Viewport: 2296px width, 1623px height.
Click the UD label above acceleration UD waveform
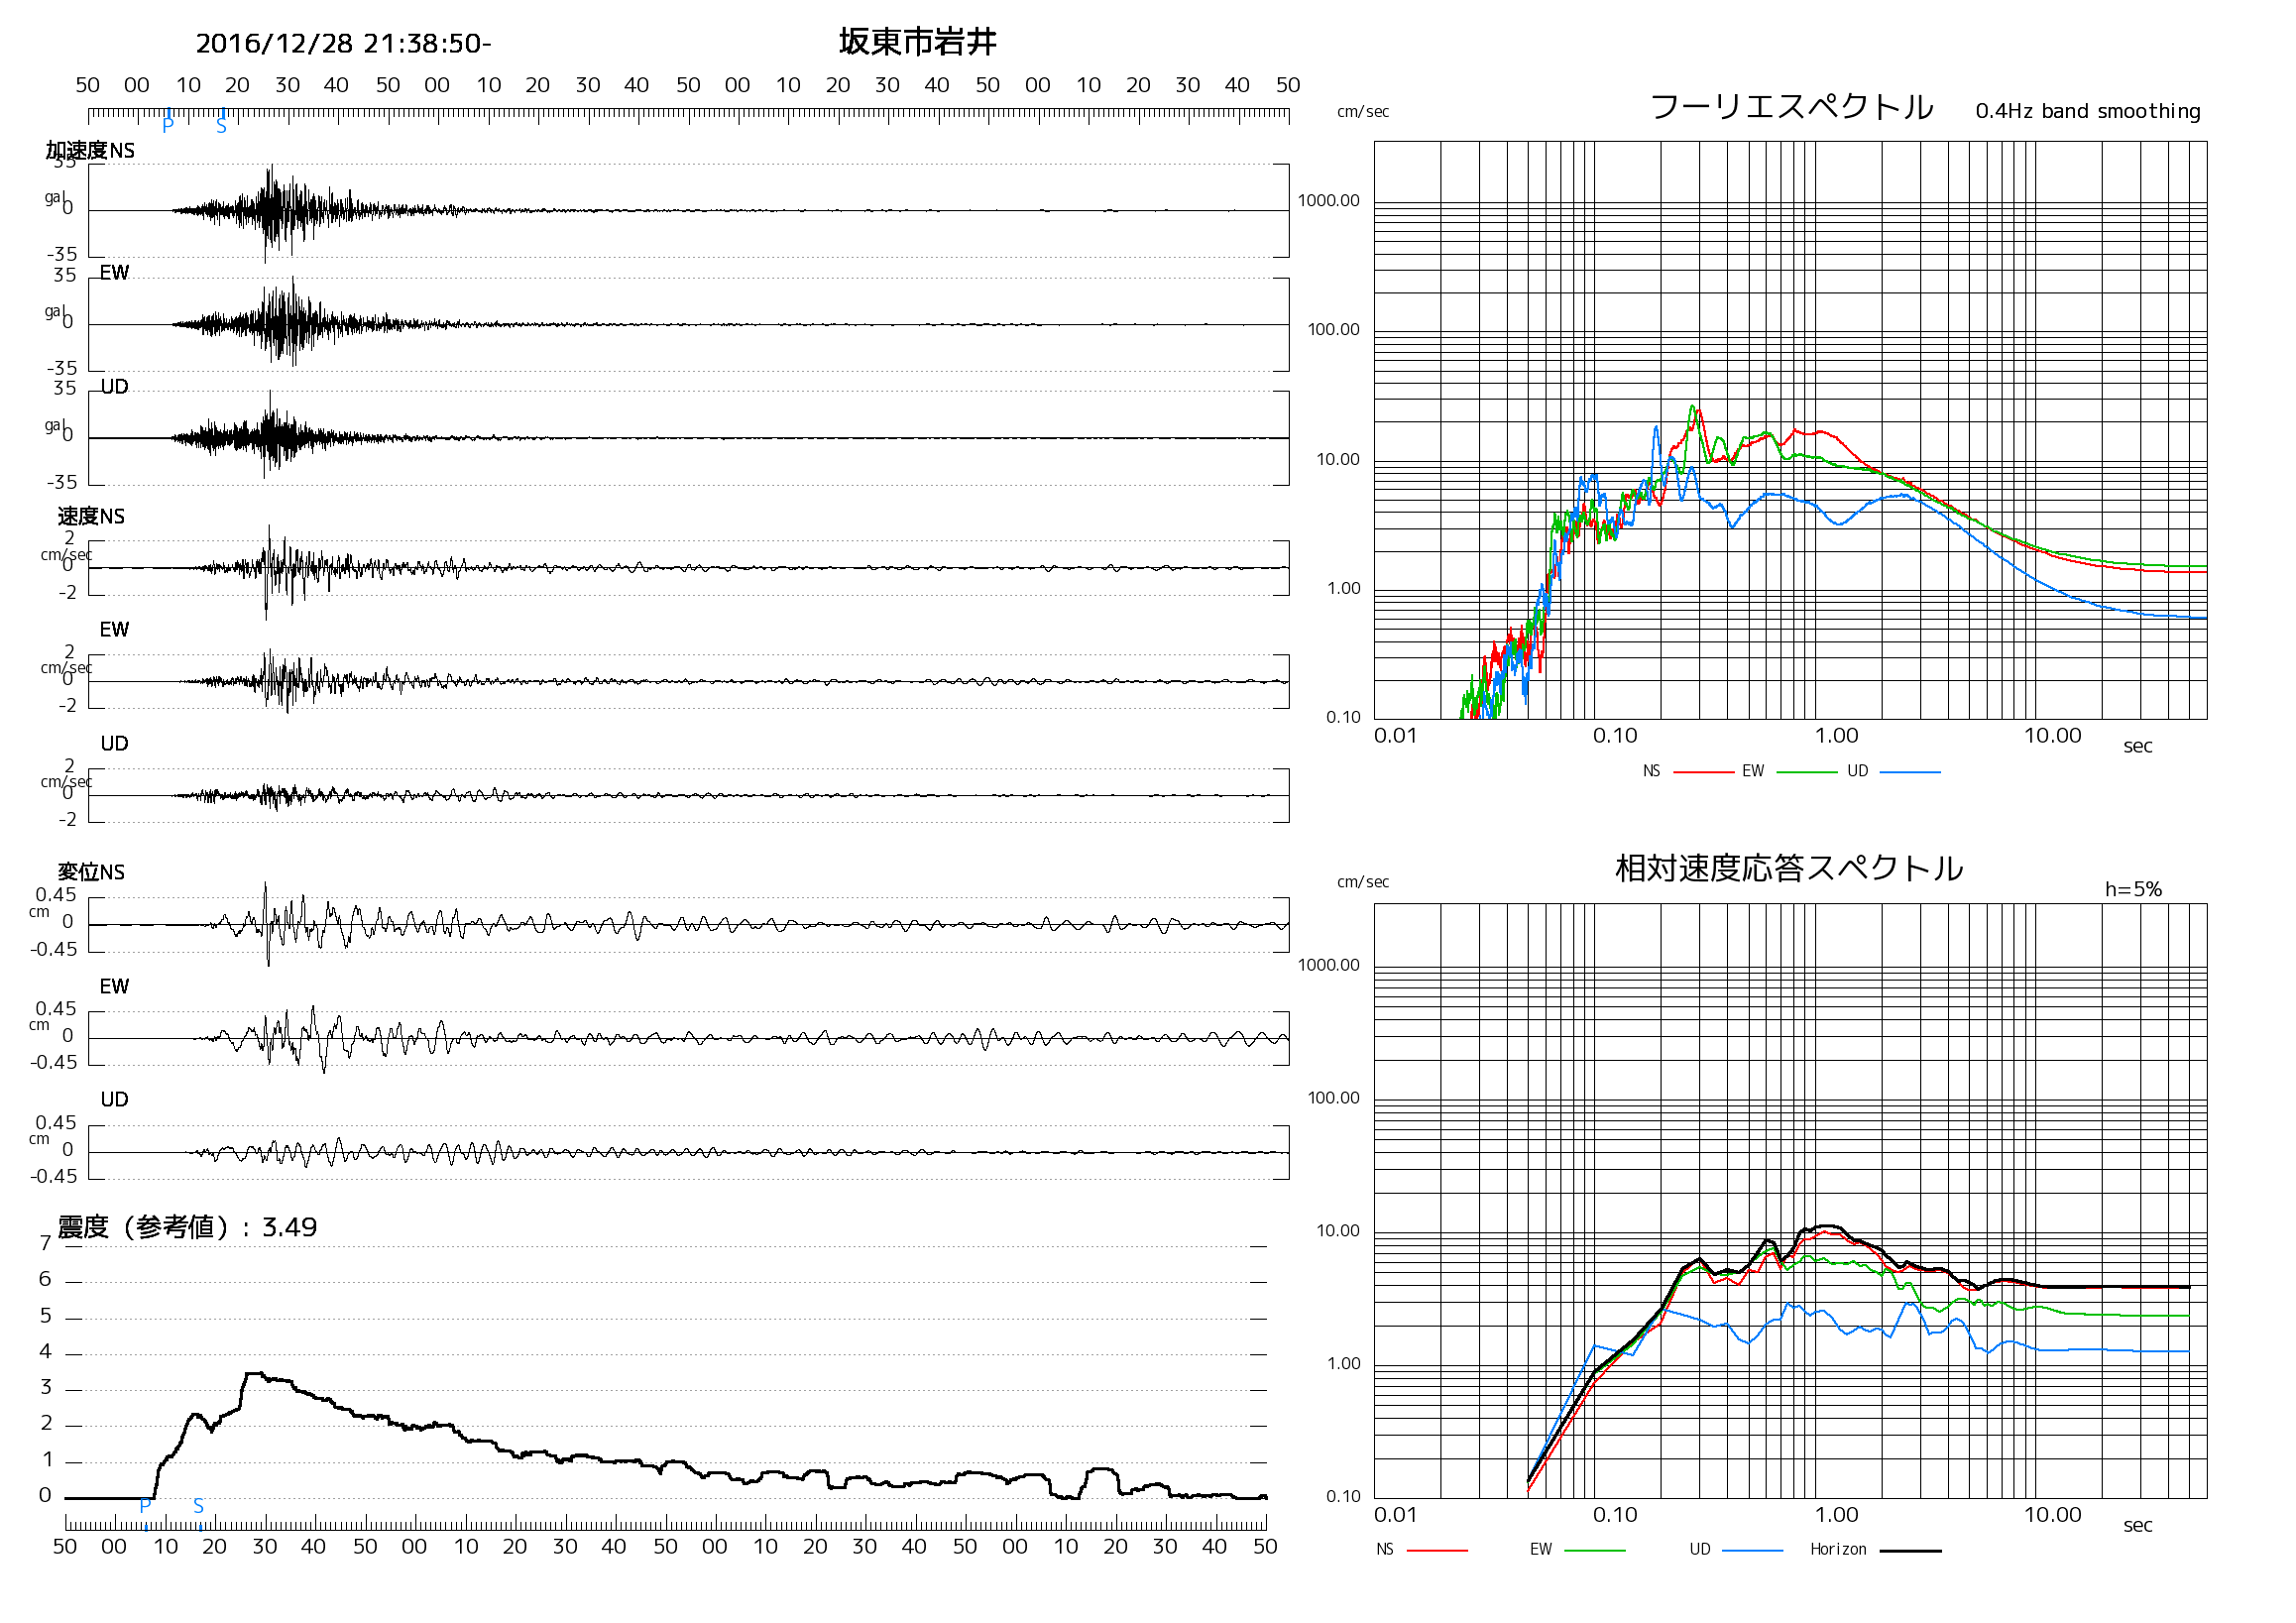coord(114,387)
